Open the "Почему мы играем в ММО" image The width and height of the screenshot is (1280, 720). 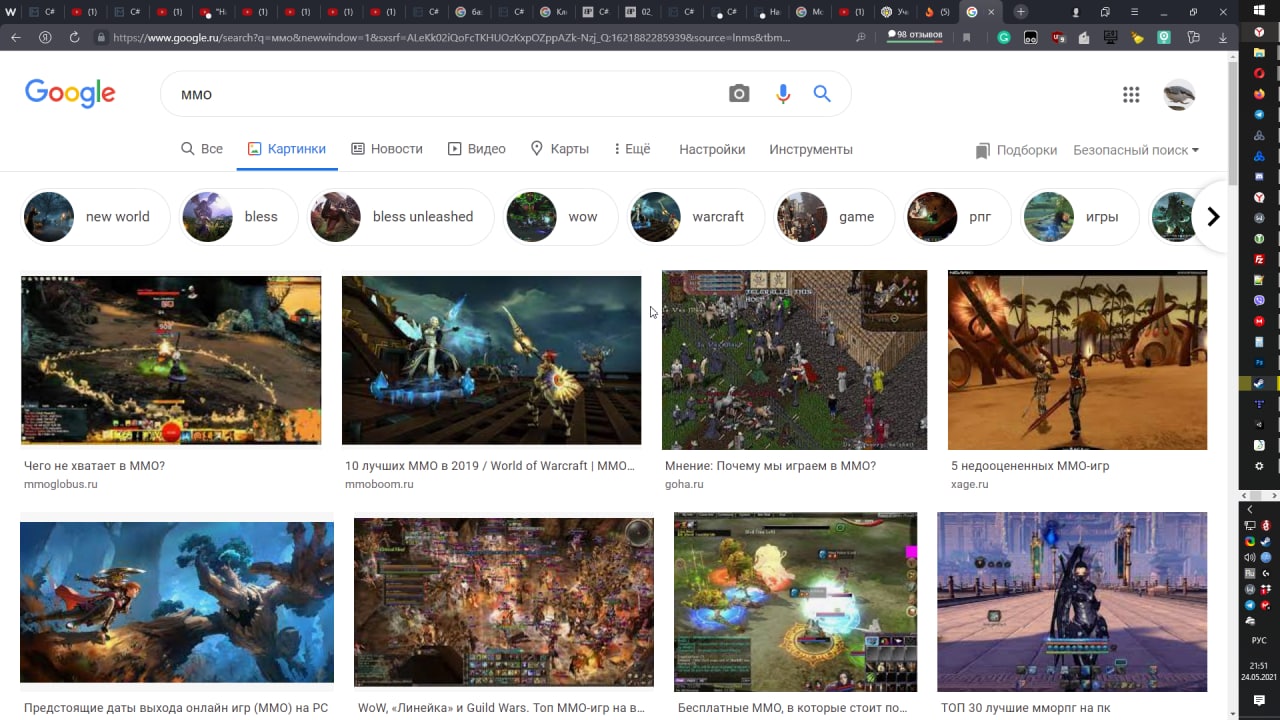coord(794,360)
